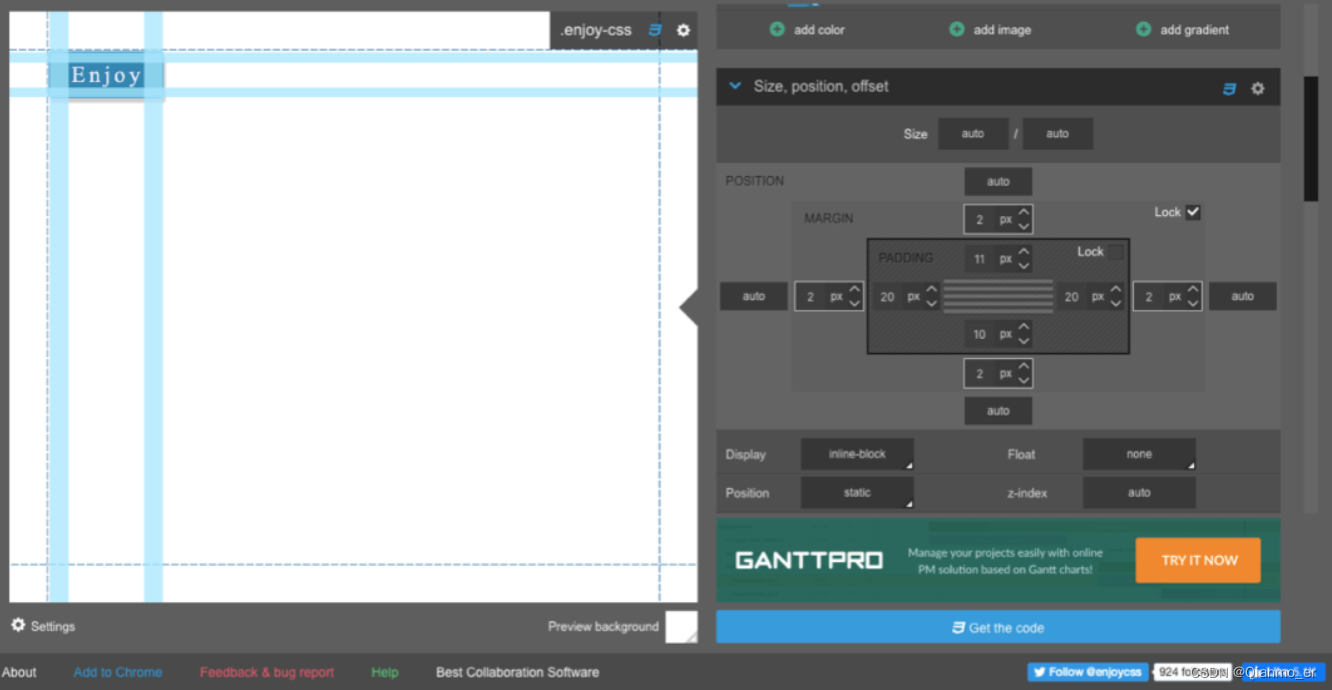Click the panel collapse triangle beside preview
1332x690 pixels.
click(x=688, y=308)
